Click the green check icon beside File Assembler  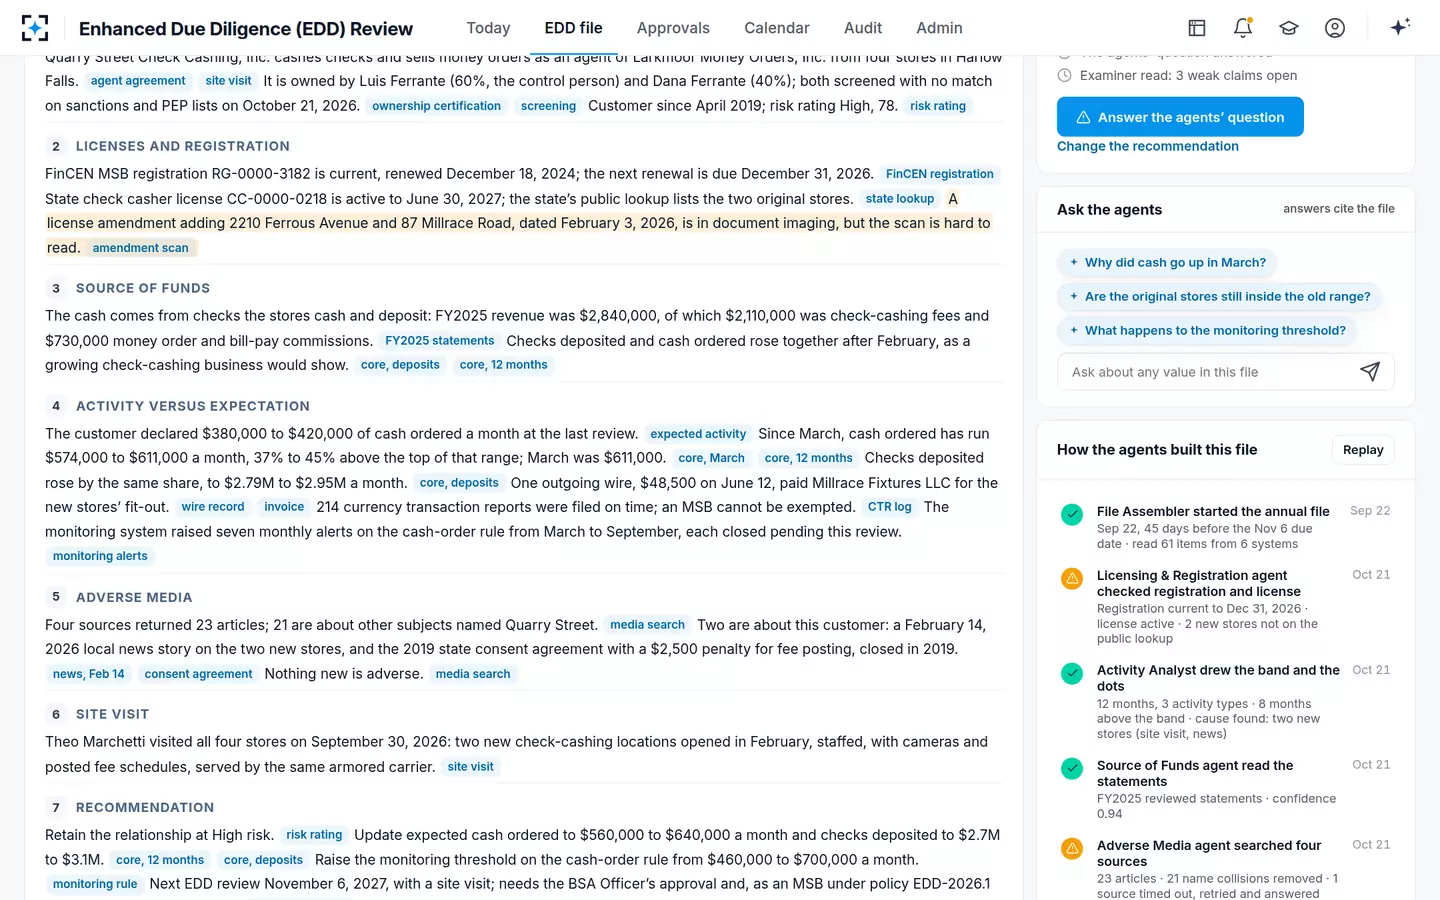1072,514
